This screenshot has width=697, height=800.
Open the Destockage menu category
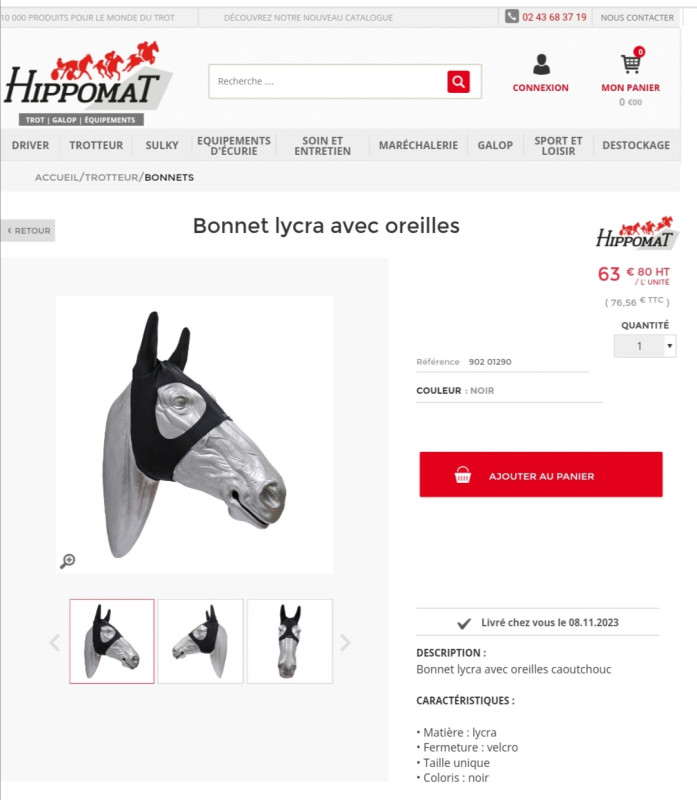(636, 145)
